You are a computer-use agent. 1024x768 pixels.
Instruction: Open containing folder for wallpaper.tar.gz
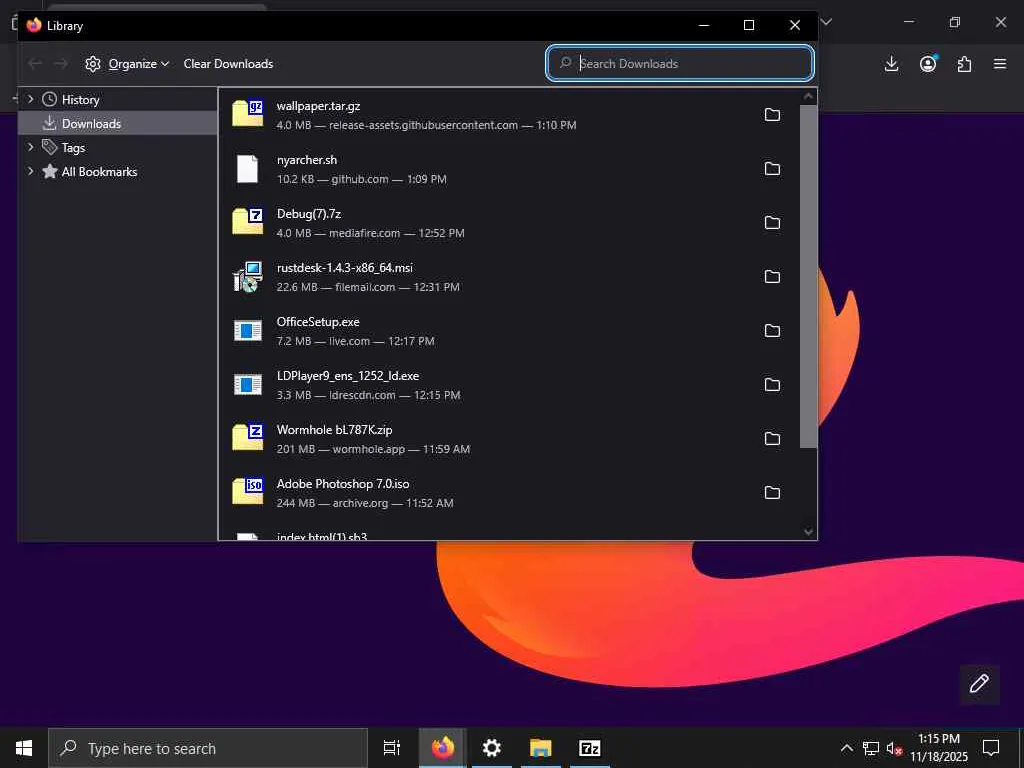[x=772, y=115]
